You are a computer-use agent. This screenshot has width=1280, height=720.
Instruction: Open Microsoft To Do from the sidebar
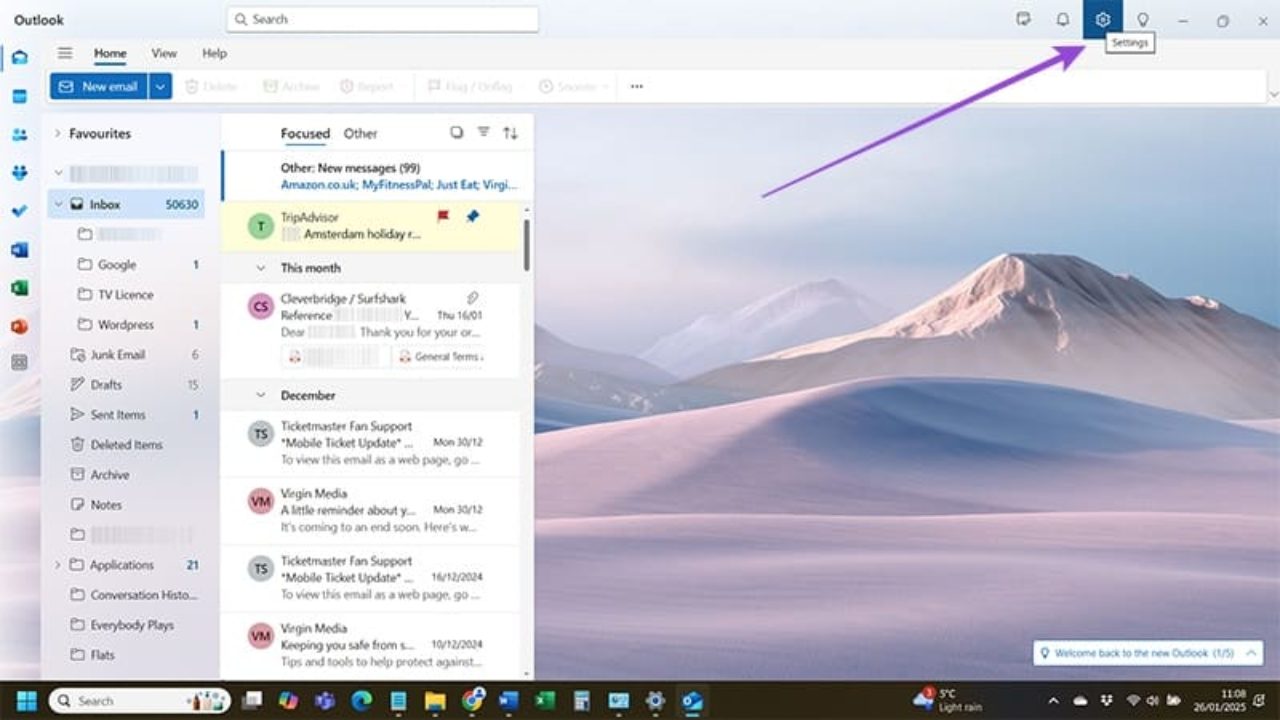click(19, 210)
